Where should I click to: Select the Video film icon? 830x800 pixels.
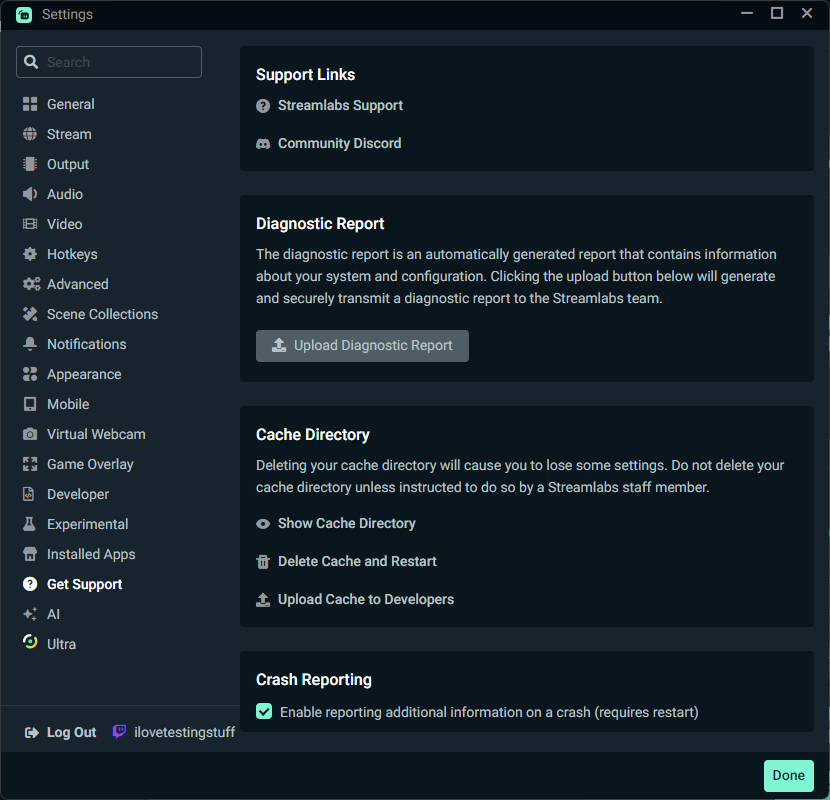pos(30,224)
